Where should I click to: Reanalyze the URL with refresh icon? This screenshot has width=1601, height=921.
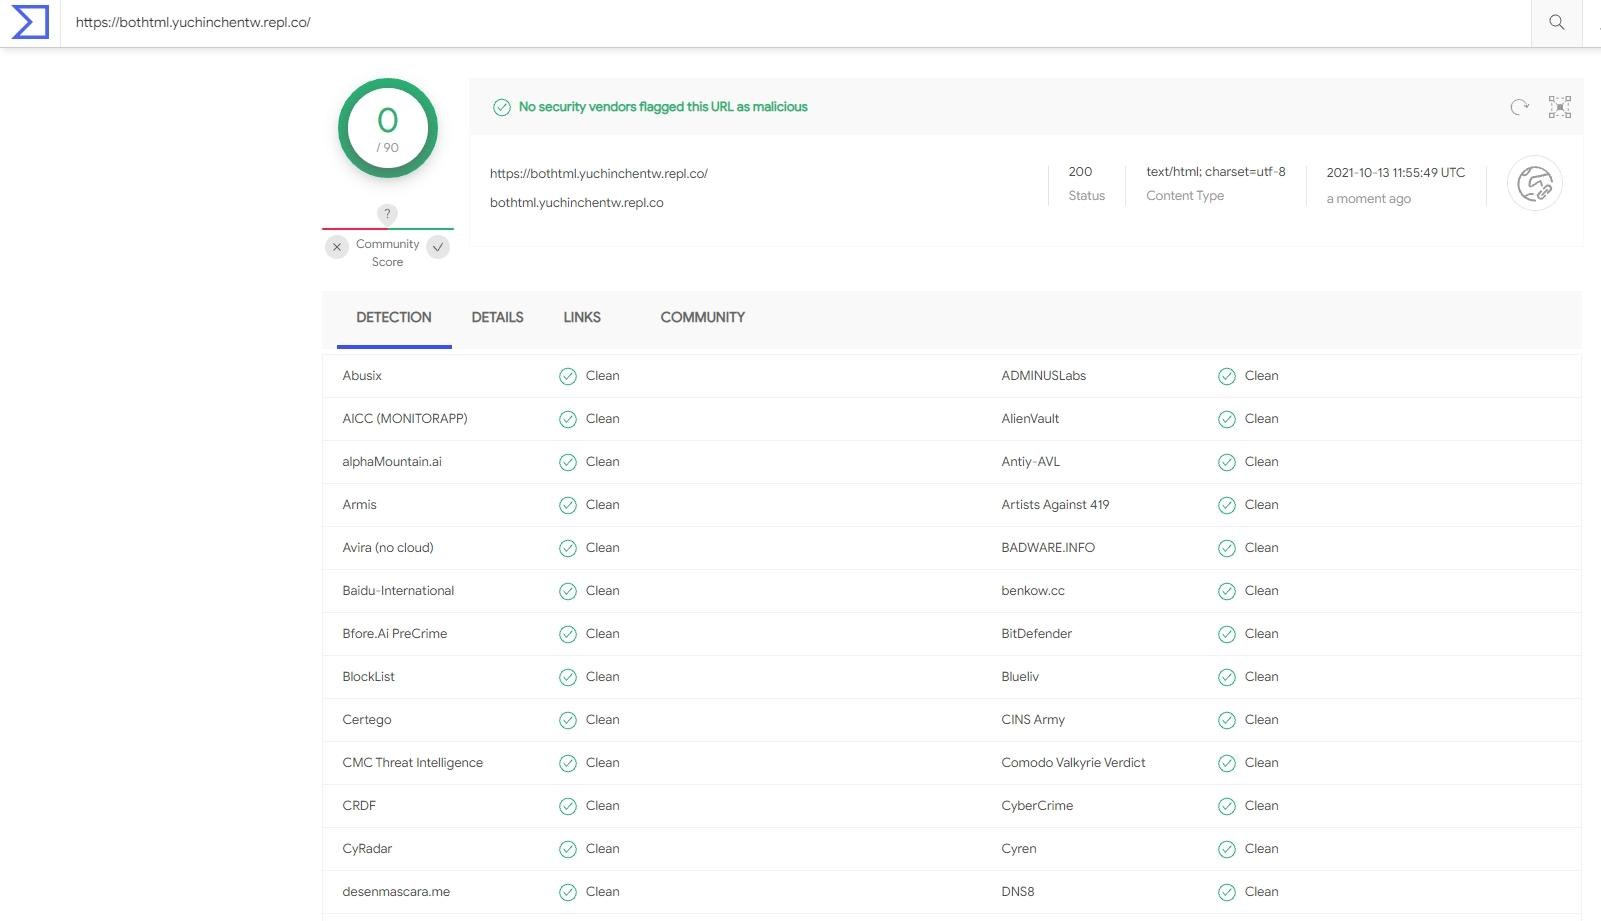[x=1519, y=107]
